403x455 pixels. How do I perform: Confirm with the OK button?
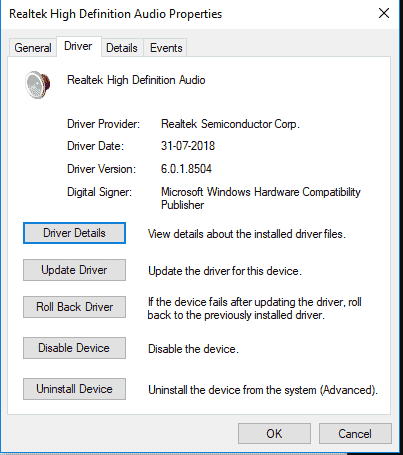(x=274, y=434)
